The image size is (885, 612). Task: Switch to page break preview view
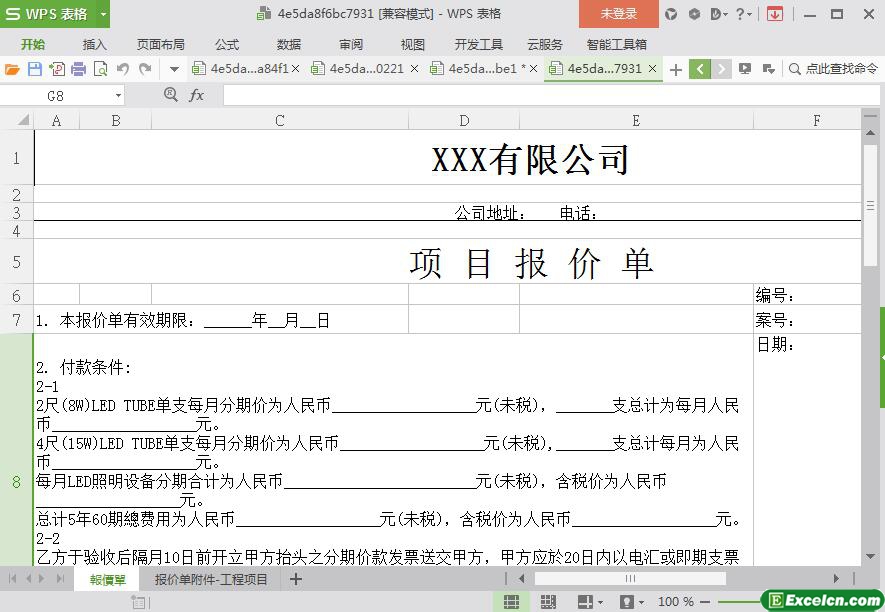[x=548, y=602]
